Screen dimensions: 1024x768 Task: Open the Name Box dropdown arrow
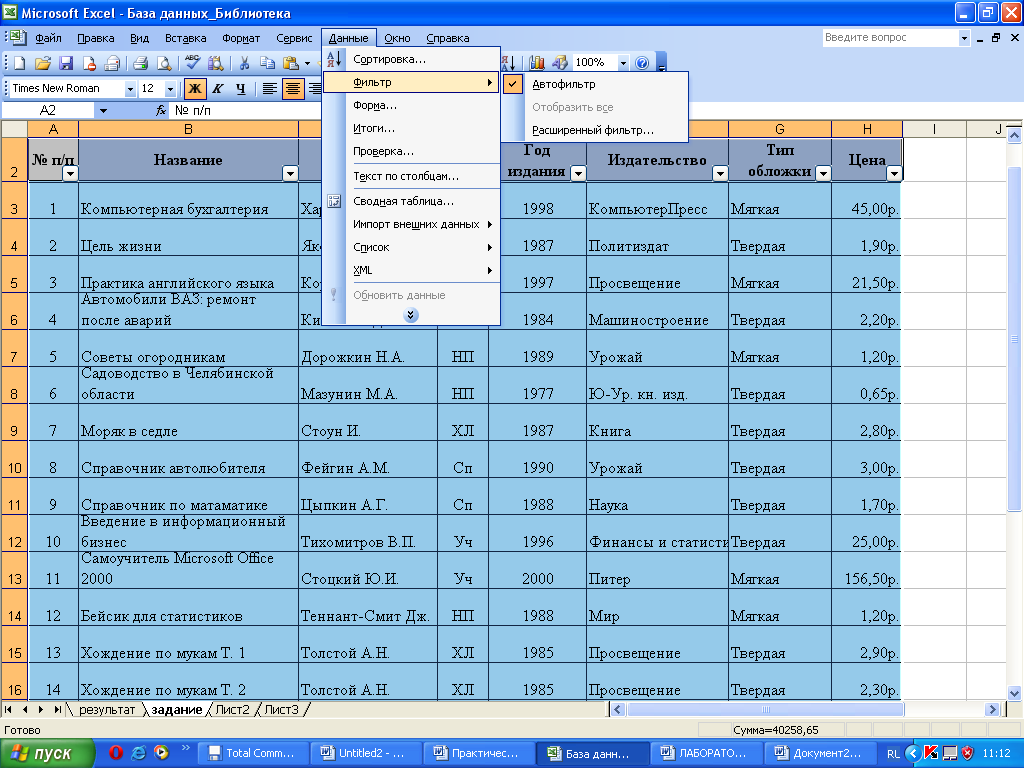tap(103, 110)
